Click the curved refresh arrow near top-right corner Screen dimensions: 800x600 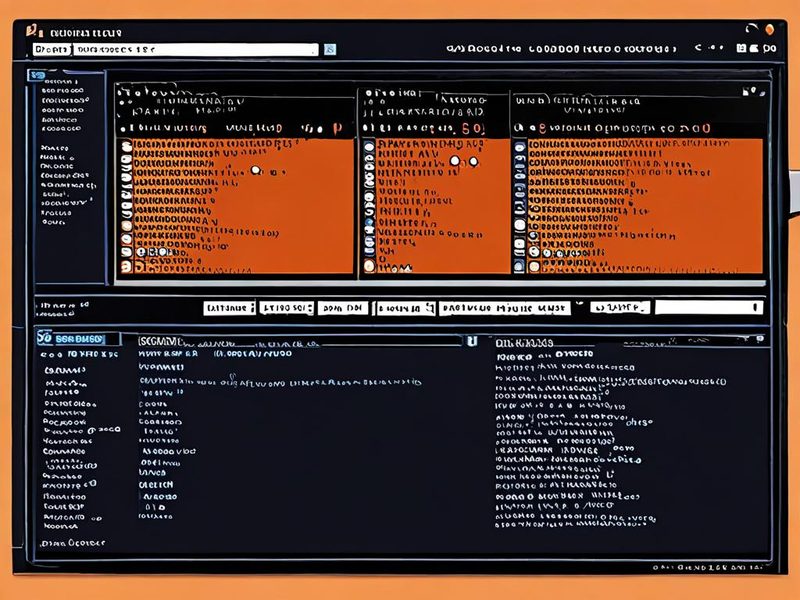tap(752, 29)
